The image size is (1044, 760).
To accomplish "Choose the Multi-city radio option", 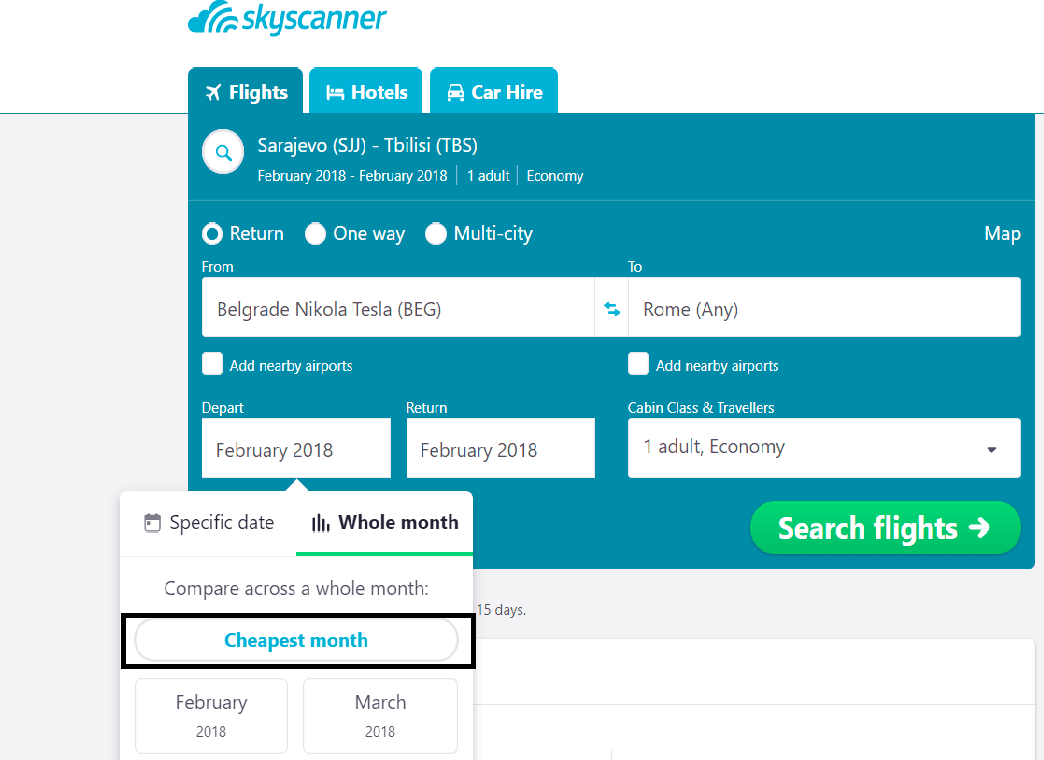I will (435, 234).
